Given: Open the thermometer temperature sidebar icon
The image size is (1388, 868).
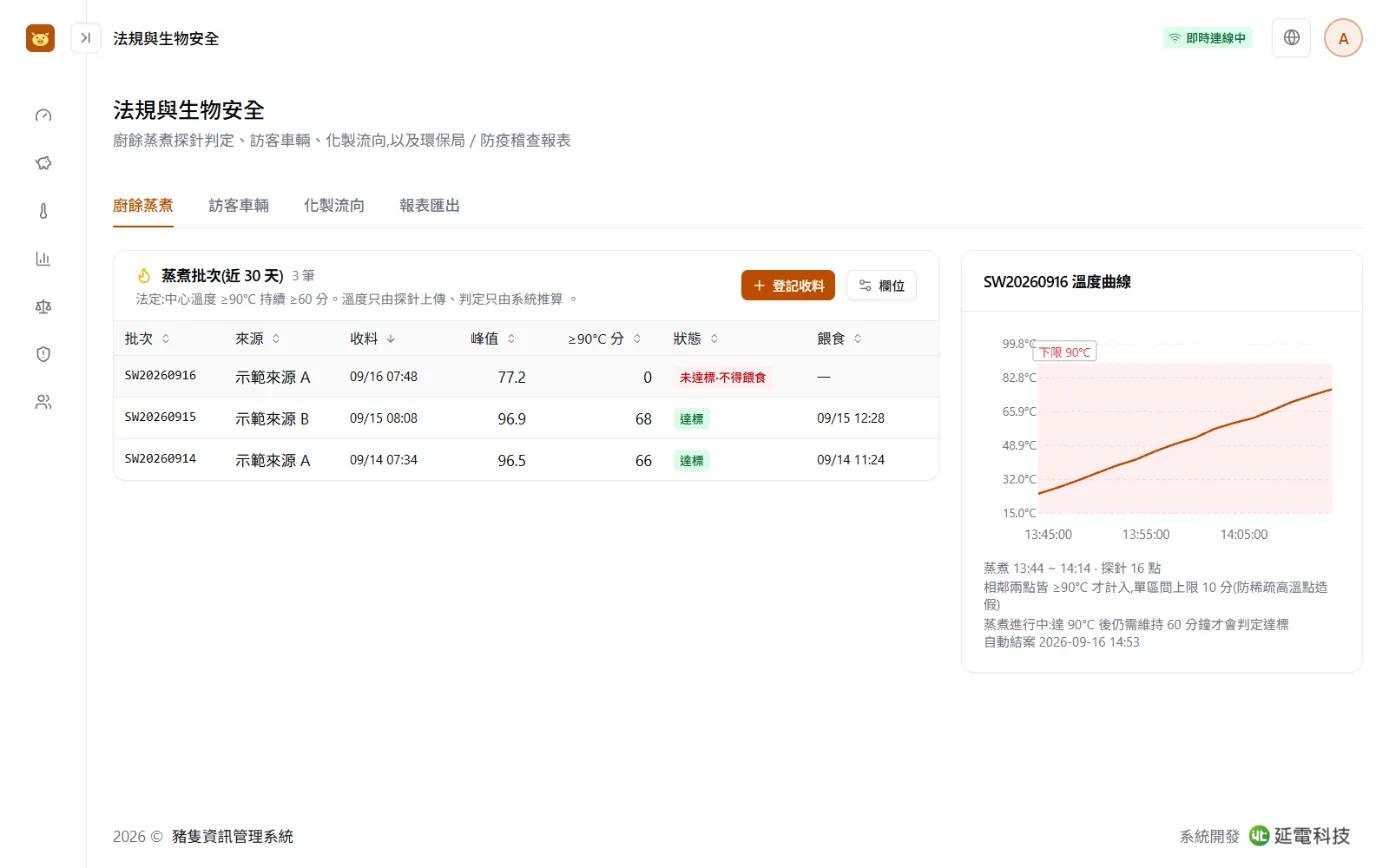Looking at the screenshot, I should pos(43,211).
